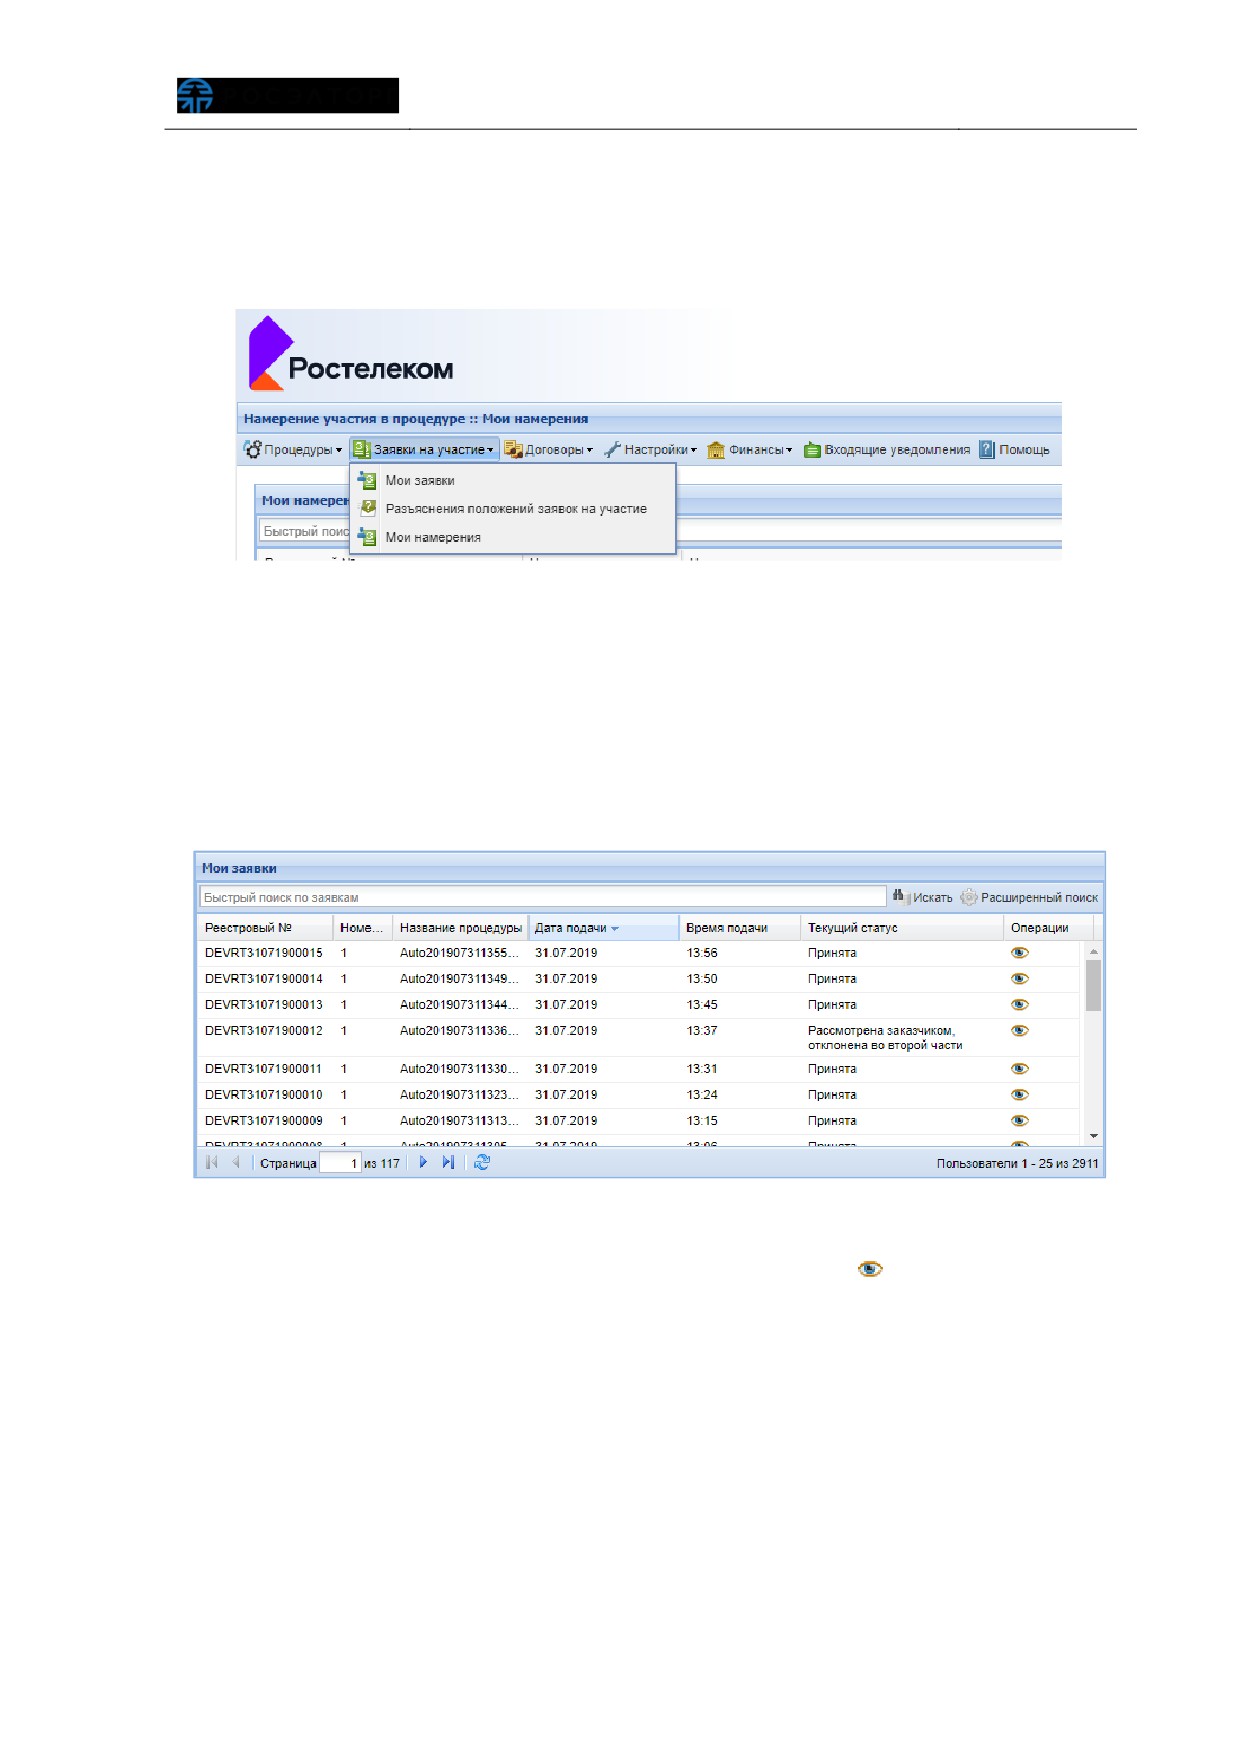The width and height of the screenshot is (1239, 1752).
Task: Open the Помощь section
Action: click(1015, 450)
